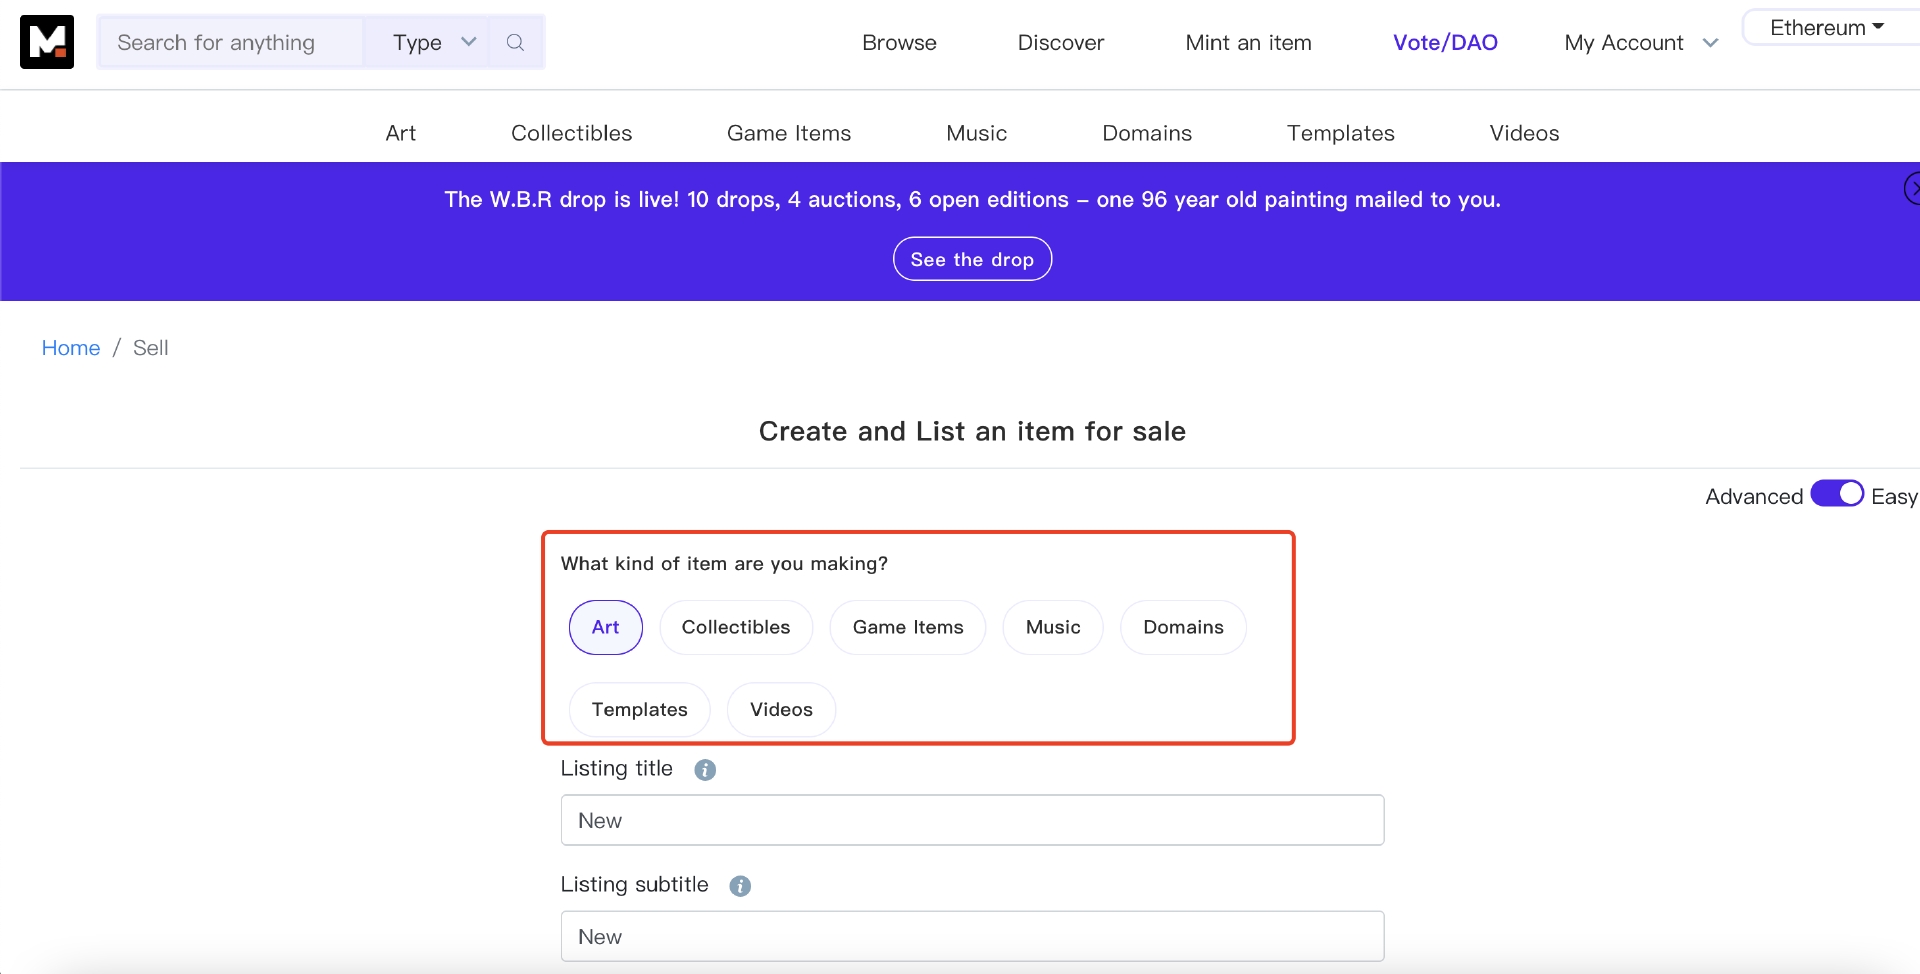Click the search magnifier icon
Viewport: 1920px width, 974px height.
(x=515, y=42)
